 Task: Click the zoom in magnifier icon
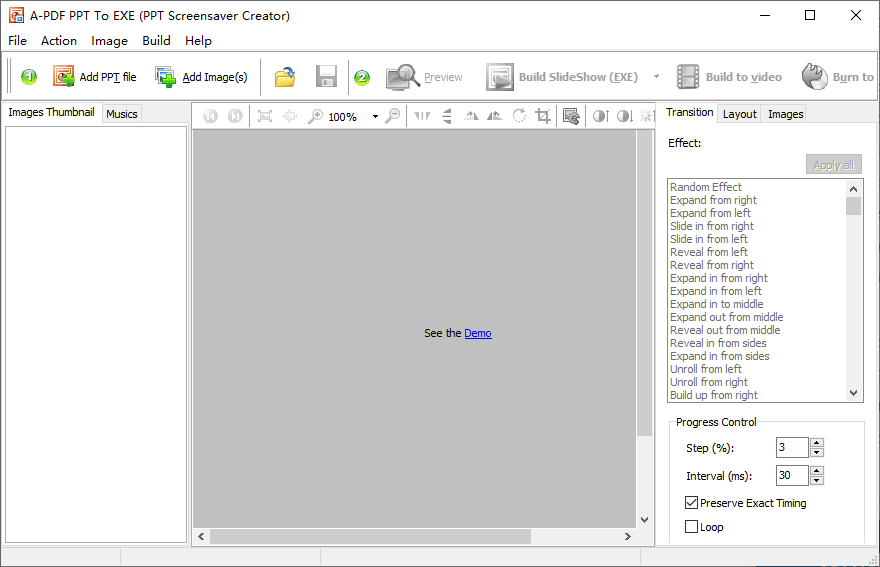click(x=315, y=116)
